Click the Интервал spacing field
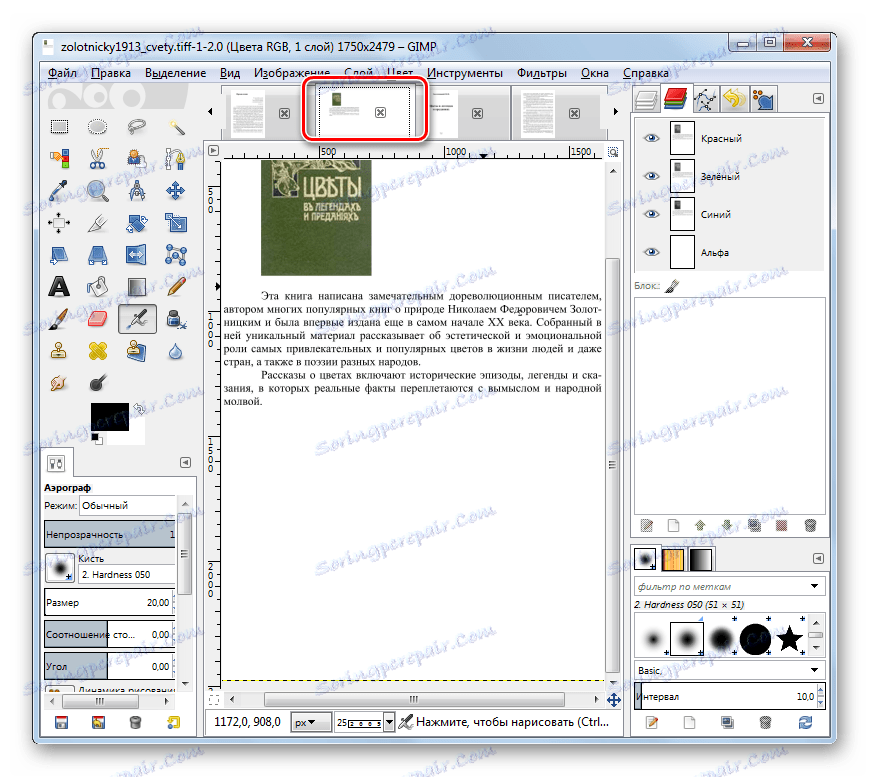The width and height of the screenshot is (870, 777). pyautogui.click(x=729, y=697)
